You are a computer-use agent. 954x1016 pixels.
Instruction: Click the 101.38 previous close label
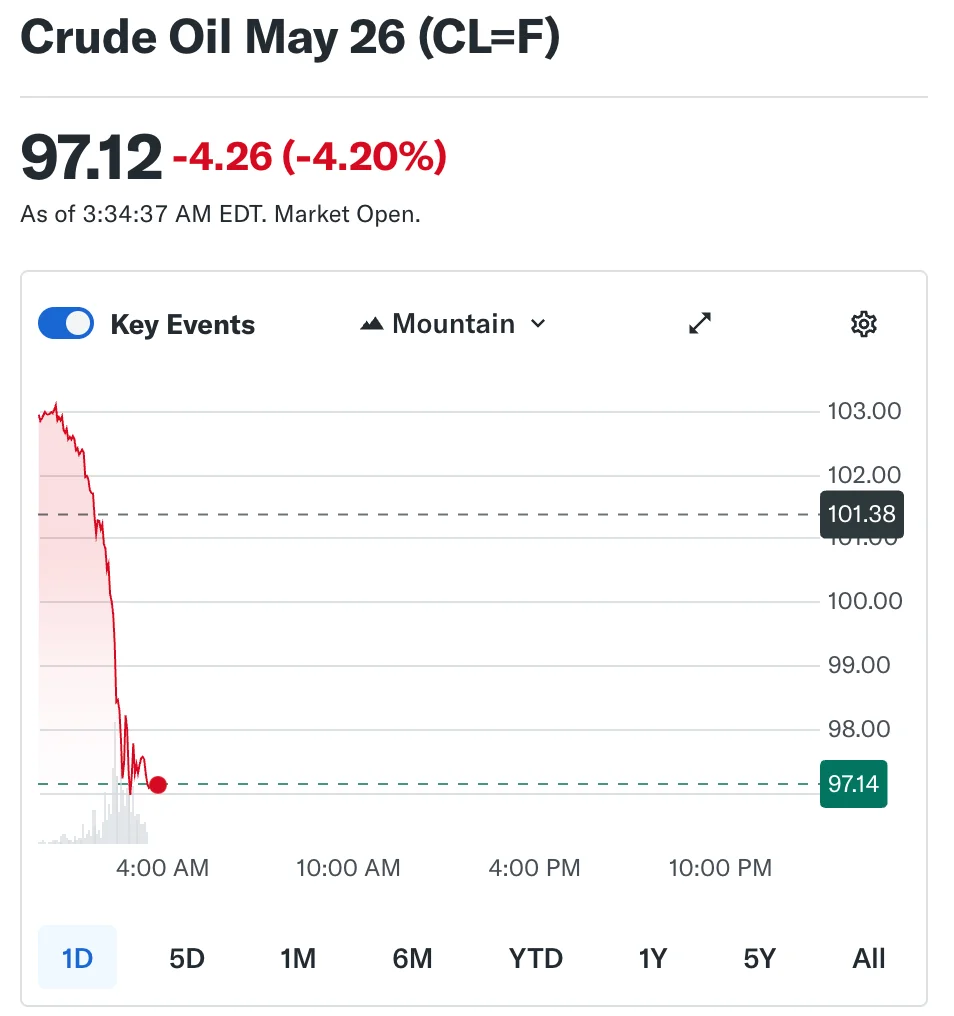pos(861,515)
